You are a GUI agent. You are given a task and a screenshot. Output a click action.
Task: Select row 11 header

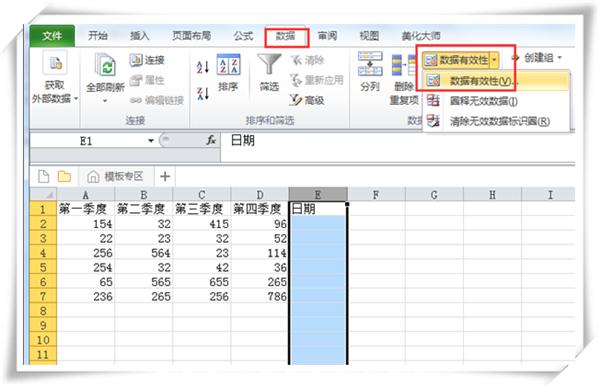coord(43,354)
